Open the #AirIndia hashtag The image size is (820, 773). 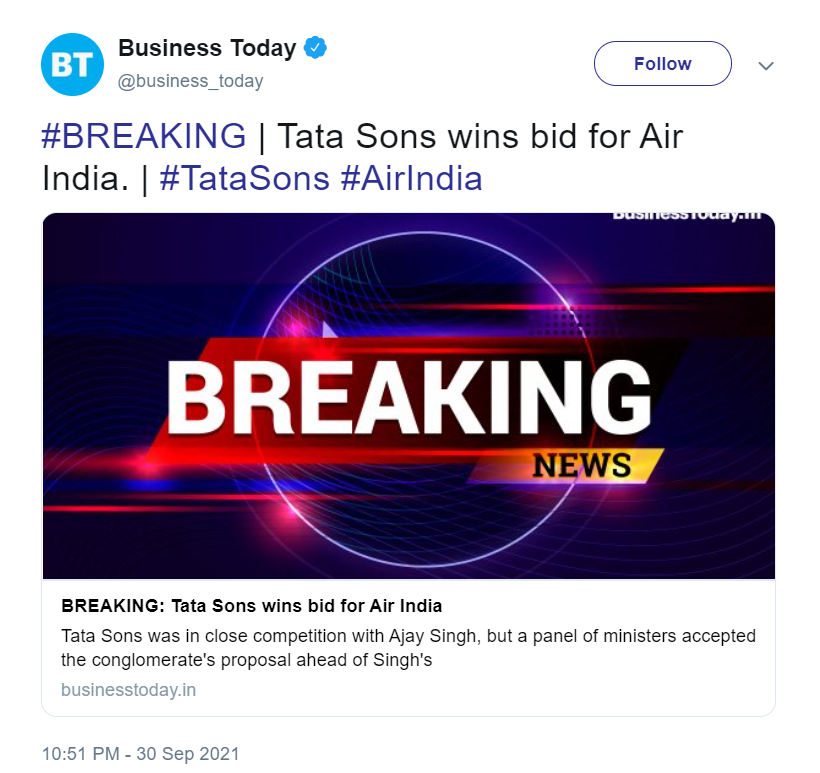click(411, 178)
